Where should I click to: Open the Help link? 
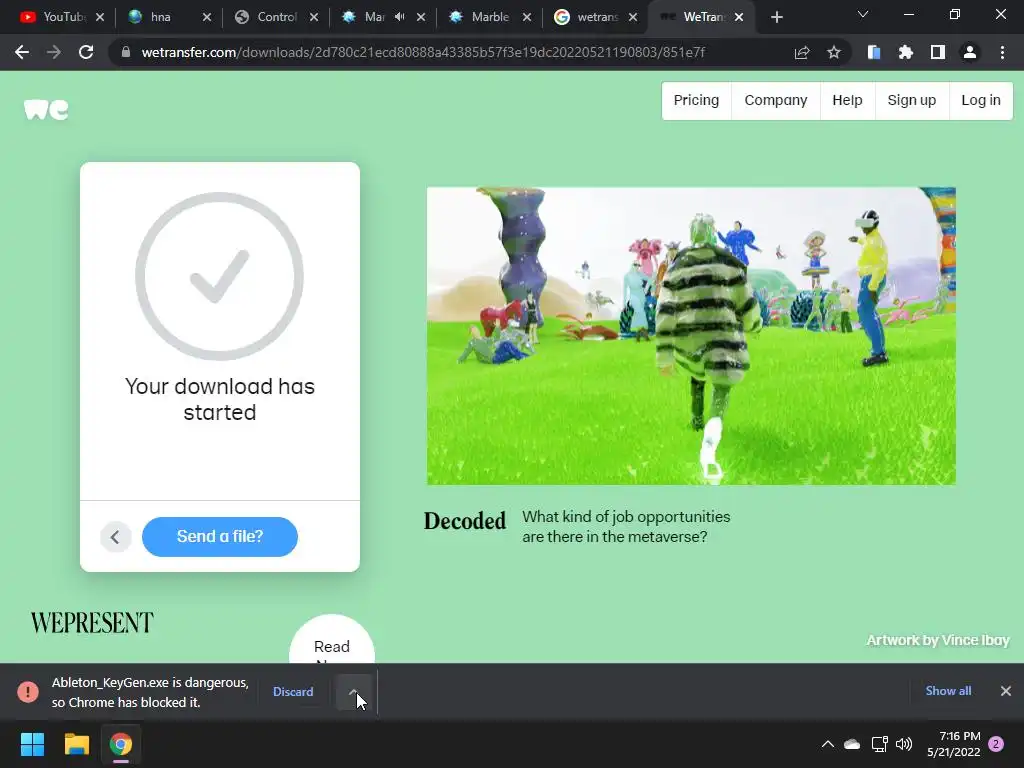coord(847,101)
